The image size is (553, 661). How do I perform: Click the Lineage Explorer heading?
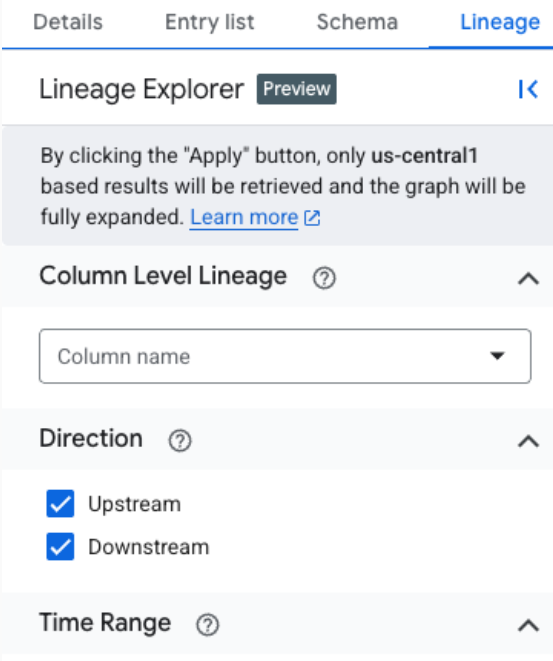(142, 89)
